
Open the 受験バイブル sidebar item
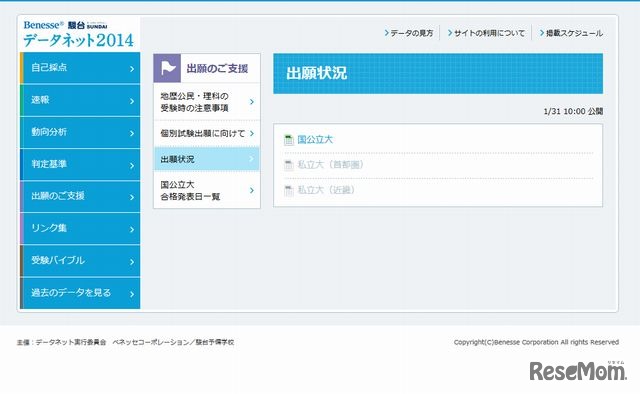(80, 261)
